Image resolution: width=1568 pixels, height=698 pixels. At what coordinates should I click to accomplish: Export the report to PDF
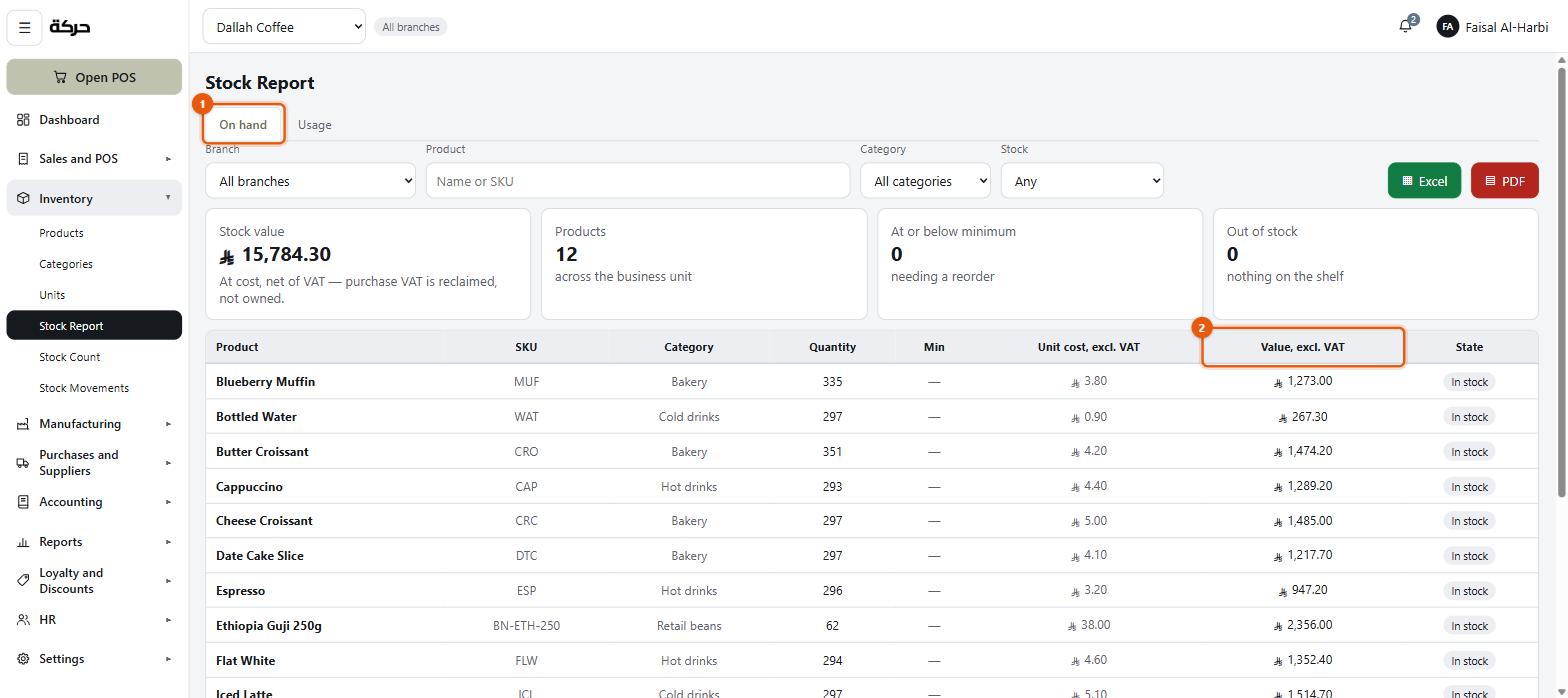click(1504, 181)
